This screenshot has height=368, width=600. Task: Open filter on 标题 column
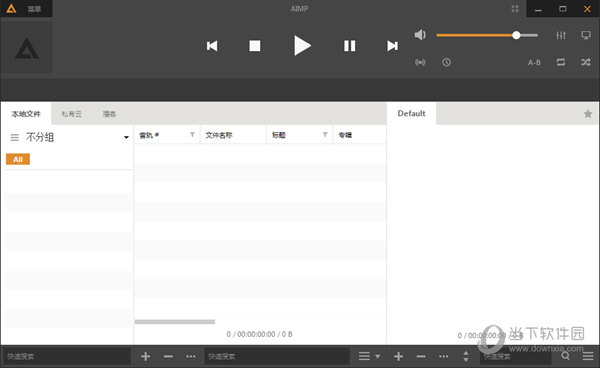[325, 135]
